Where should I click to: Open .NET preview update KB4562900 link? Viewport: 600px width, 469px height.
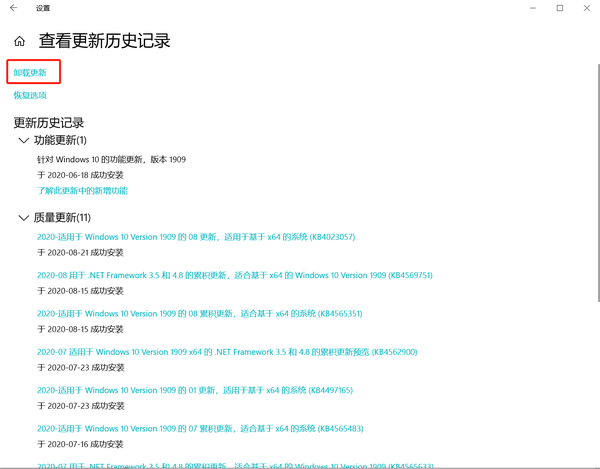(x=227, y=352)
